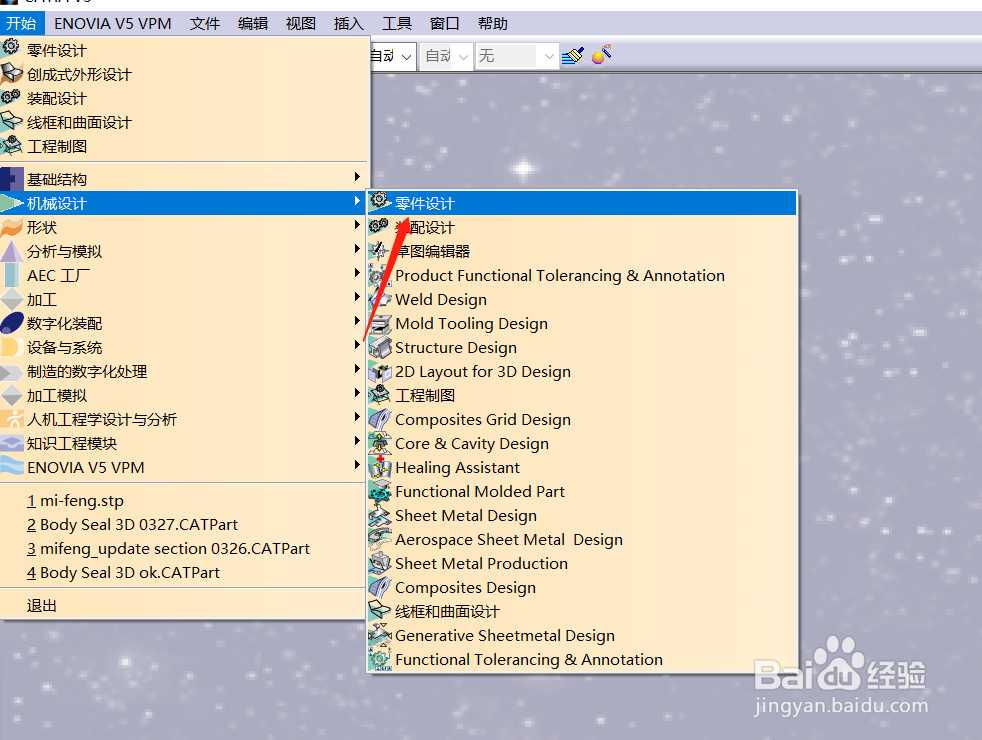Open the 开始 menu in the menu bar
Screen dimensions: 982x740
coord(21,23)
